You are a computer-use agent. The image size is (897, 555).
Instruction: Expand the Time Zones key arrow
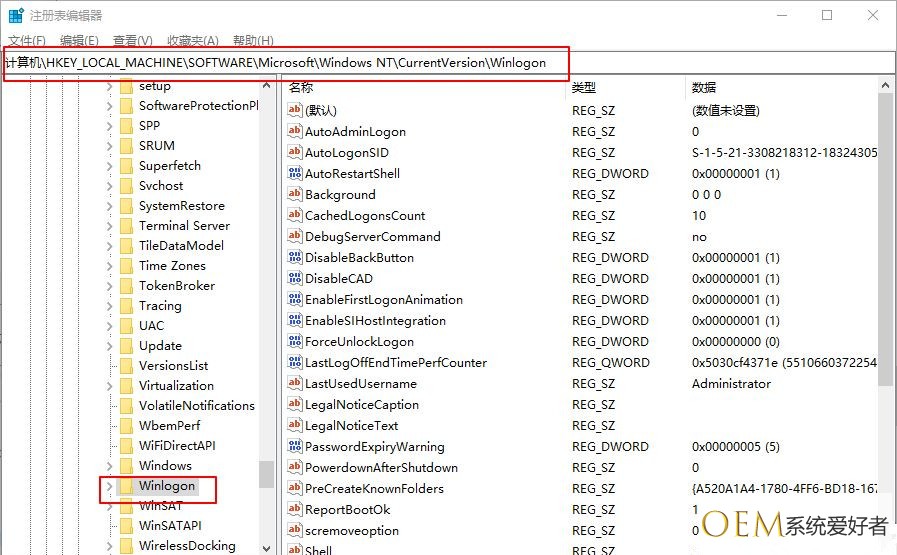point(109,266)
